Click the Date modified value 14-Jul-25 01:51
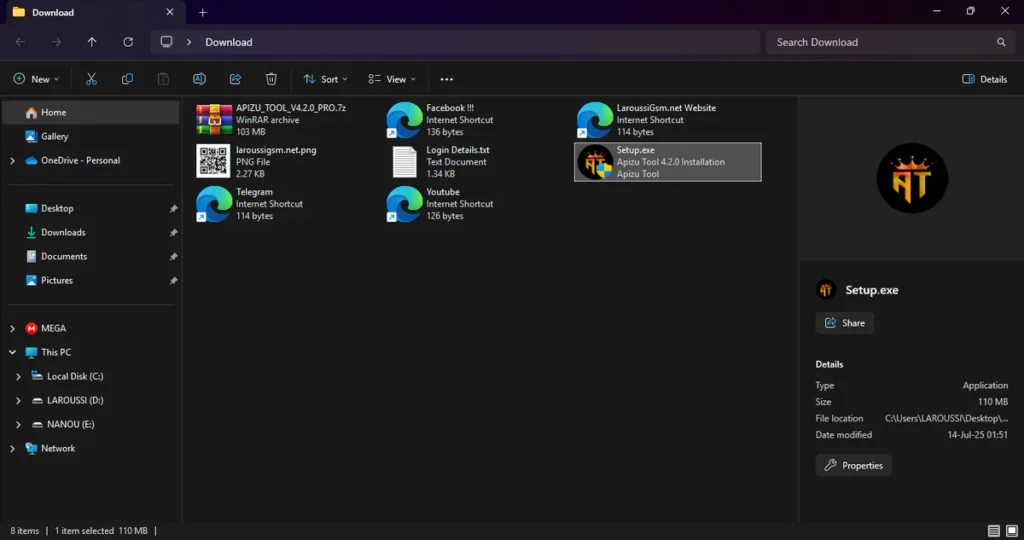The height and width of the screenshot is (540, 1024). coord(978,435)
